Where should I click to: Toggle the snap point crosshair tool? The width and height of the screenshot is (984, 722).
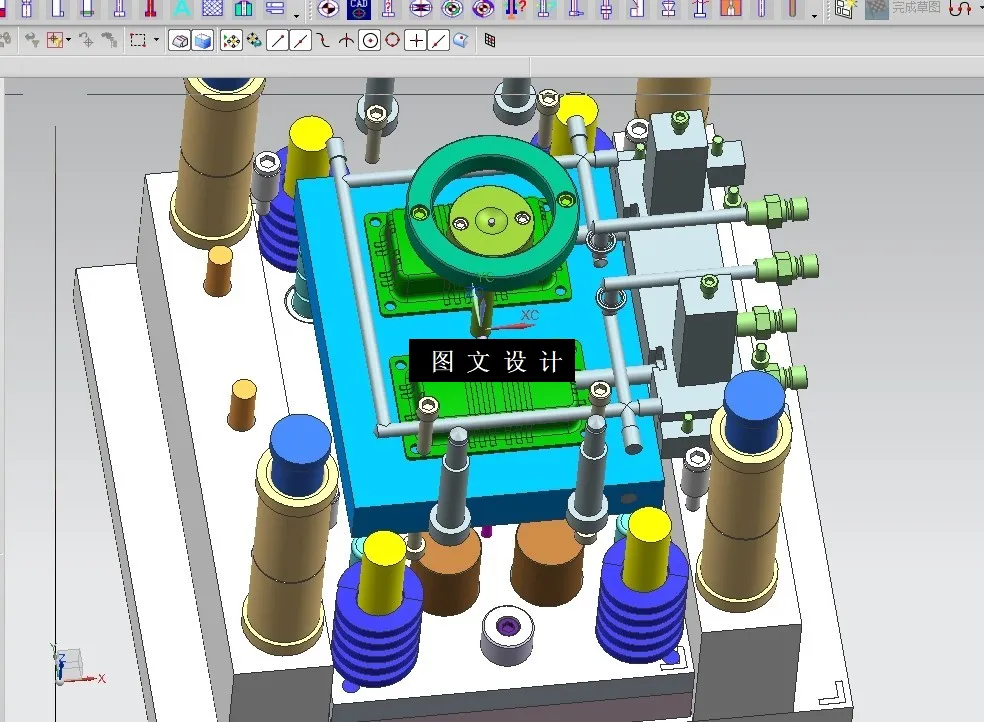pyautogui.click(x=53, y=40)
